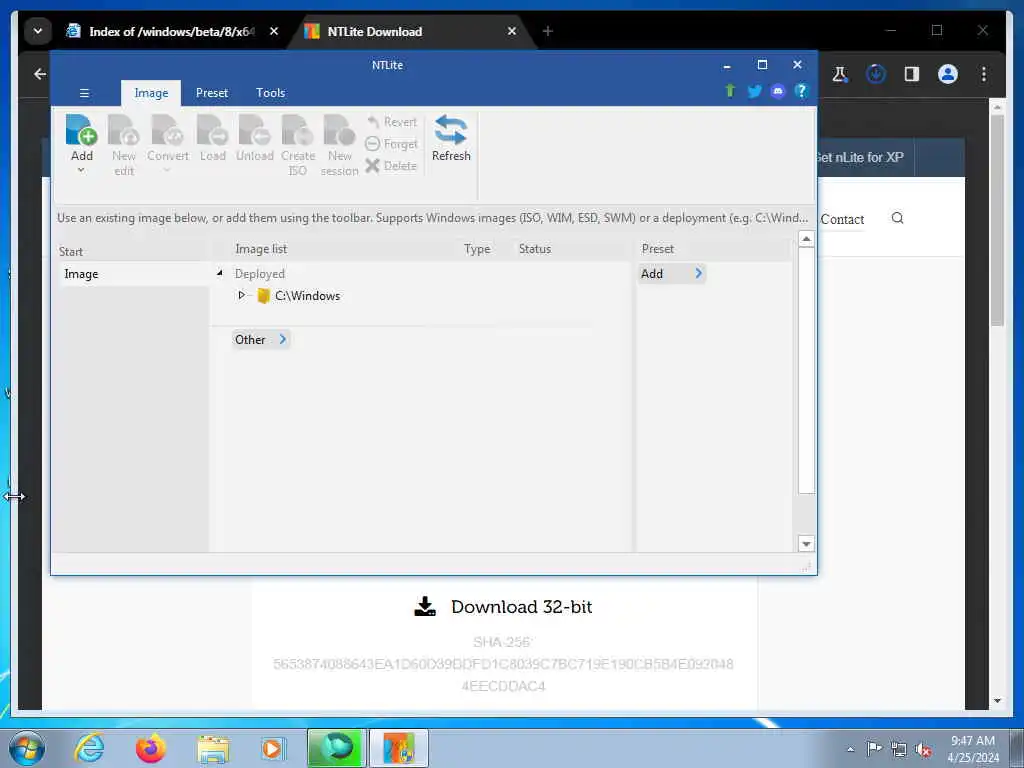
Task: Click the Status column header
Action: pyautogui.click(x=535, y=249)
